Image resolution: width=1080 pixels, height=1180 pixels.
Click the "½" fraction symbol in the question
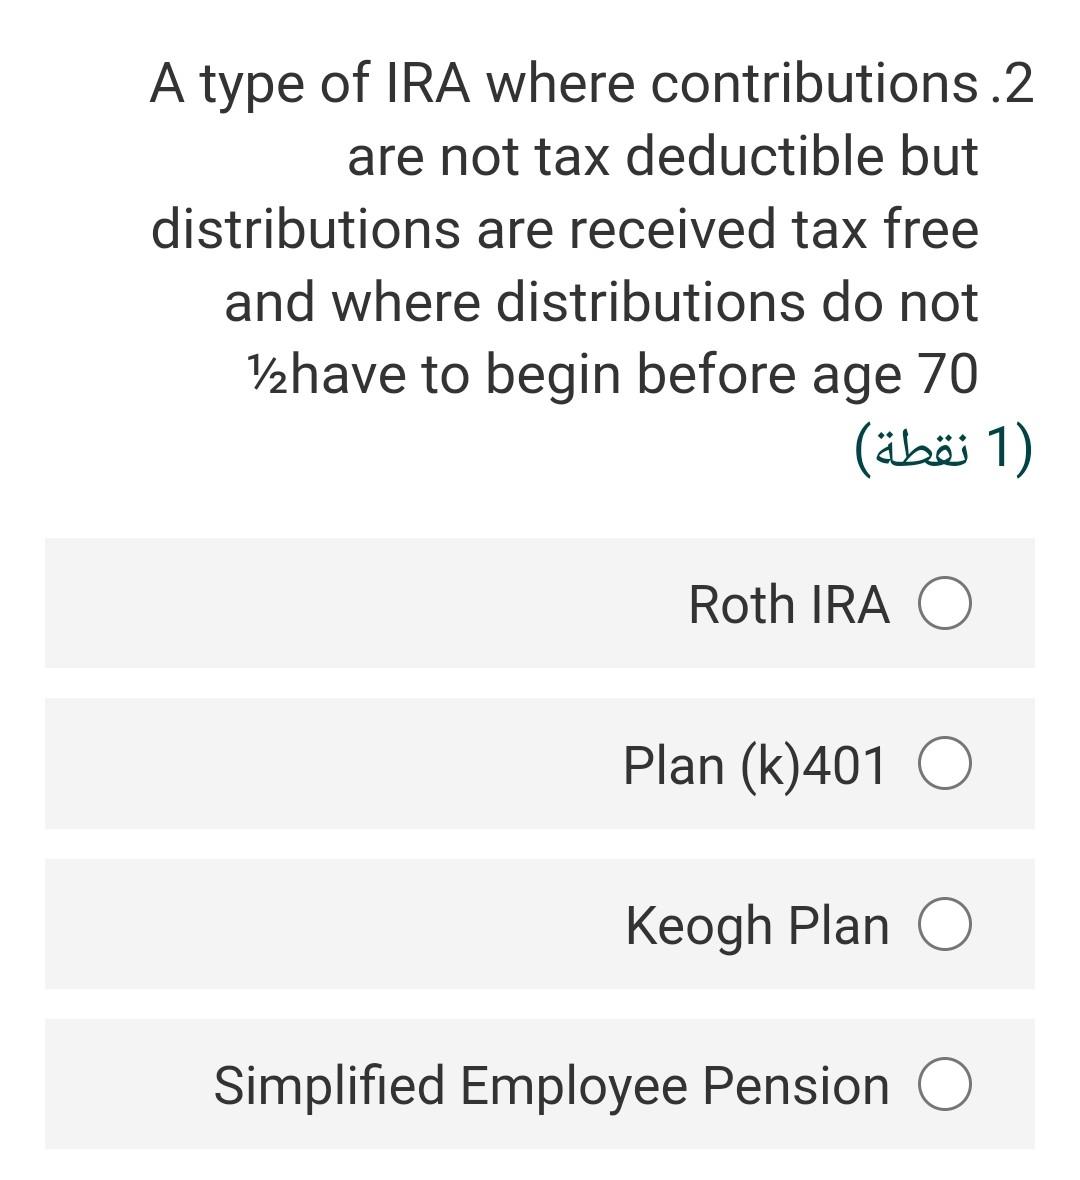click(x=267, y=376)
